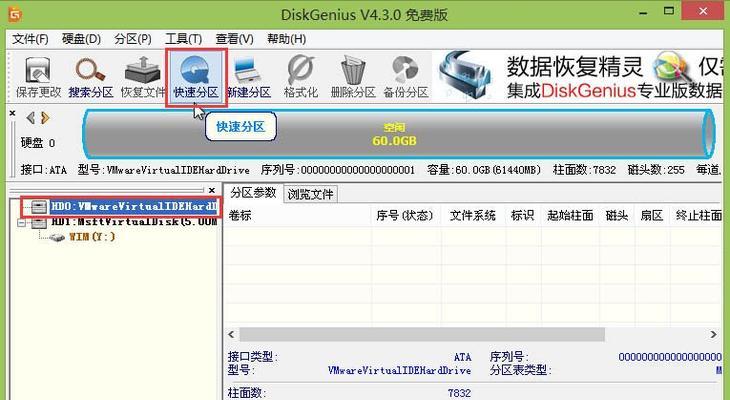Click the 新建分区 (New Partition) icon

(x=249, y=77)
